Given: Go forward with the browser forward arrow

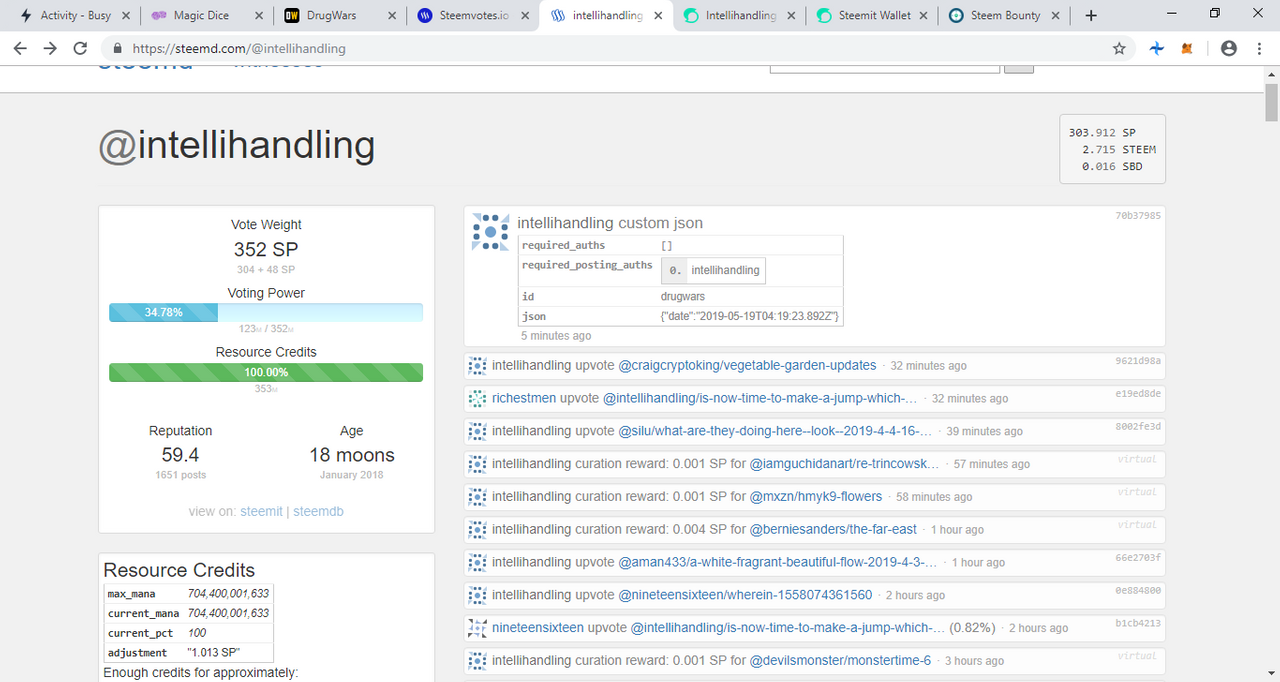Looking at the screenshot, I should pos(50,48).
